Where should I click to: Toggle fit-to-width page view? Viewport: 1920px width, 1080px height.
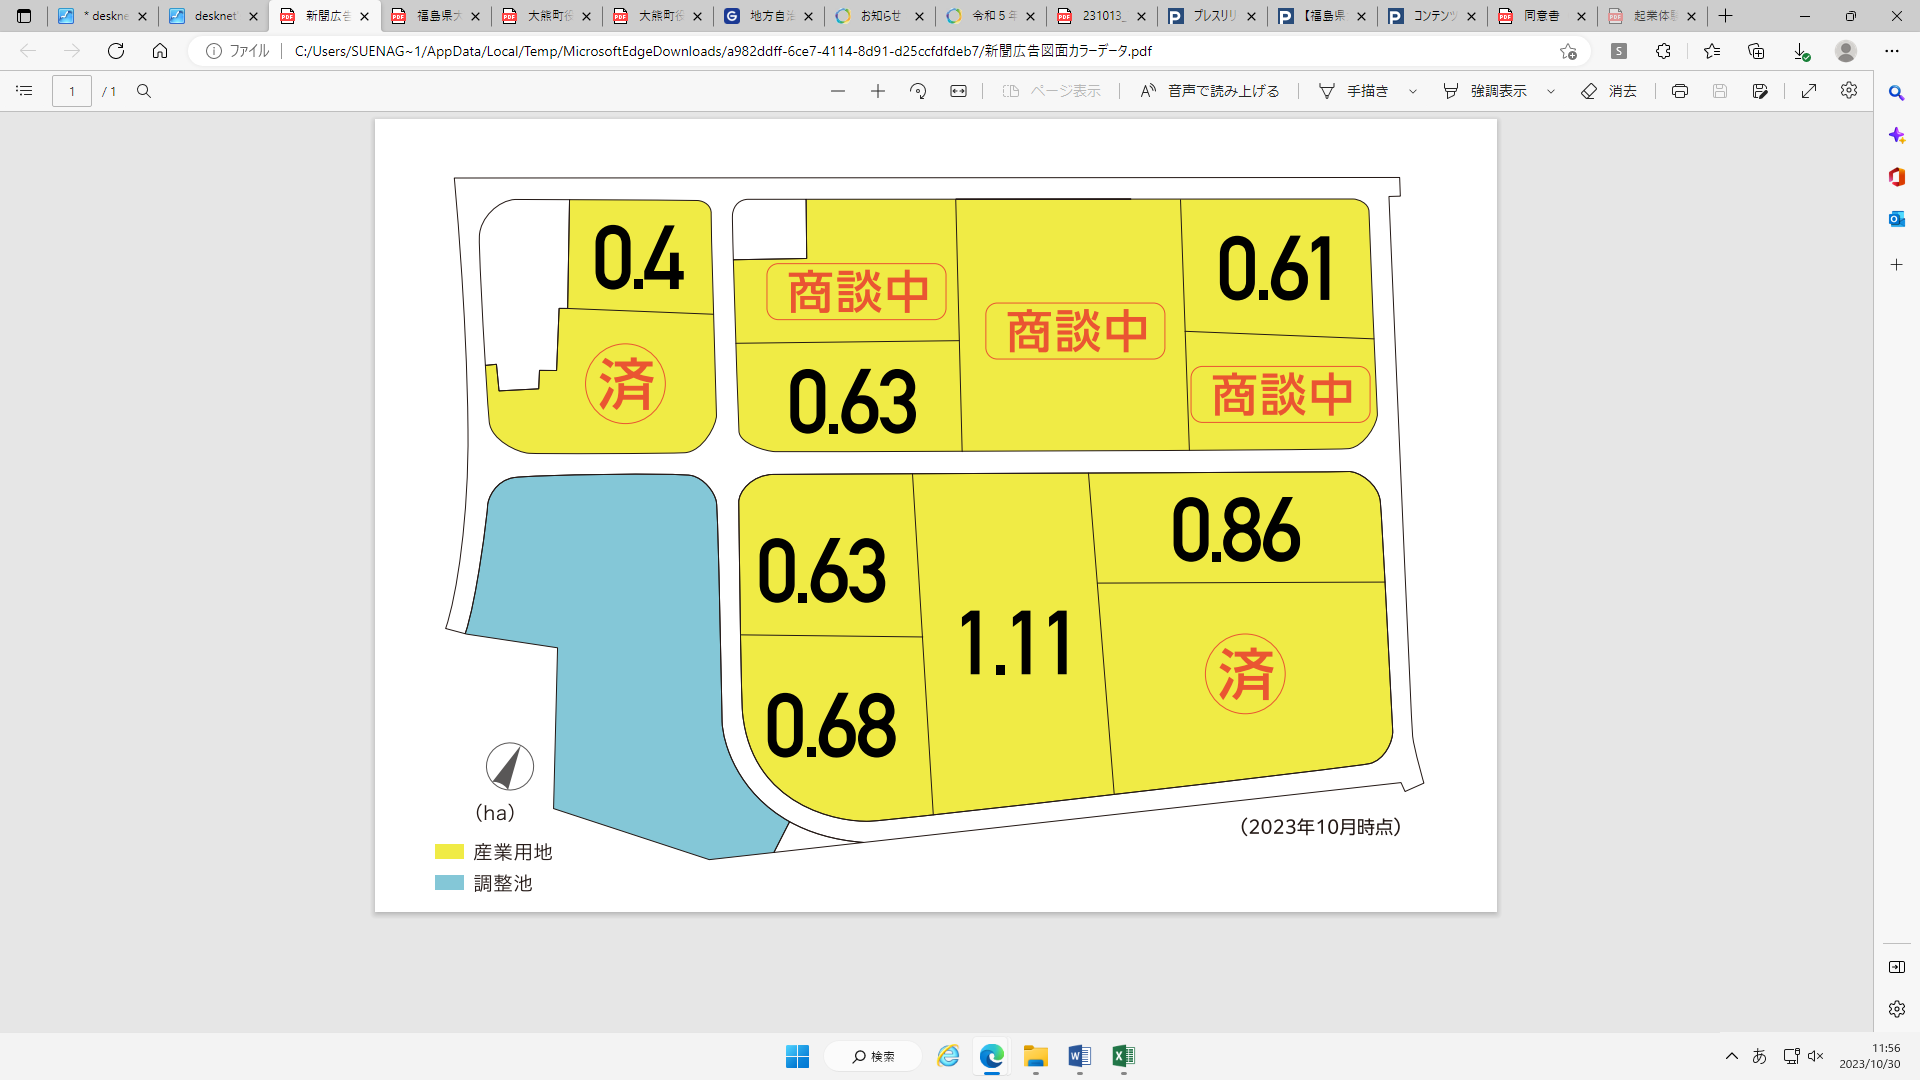pyautogui.click(x=958, y=91)
